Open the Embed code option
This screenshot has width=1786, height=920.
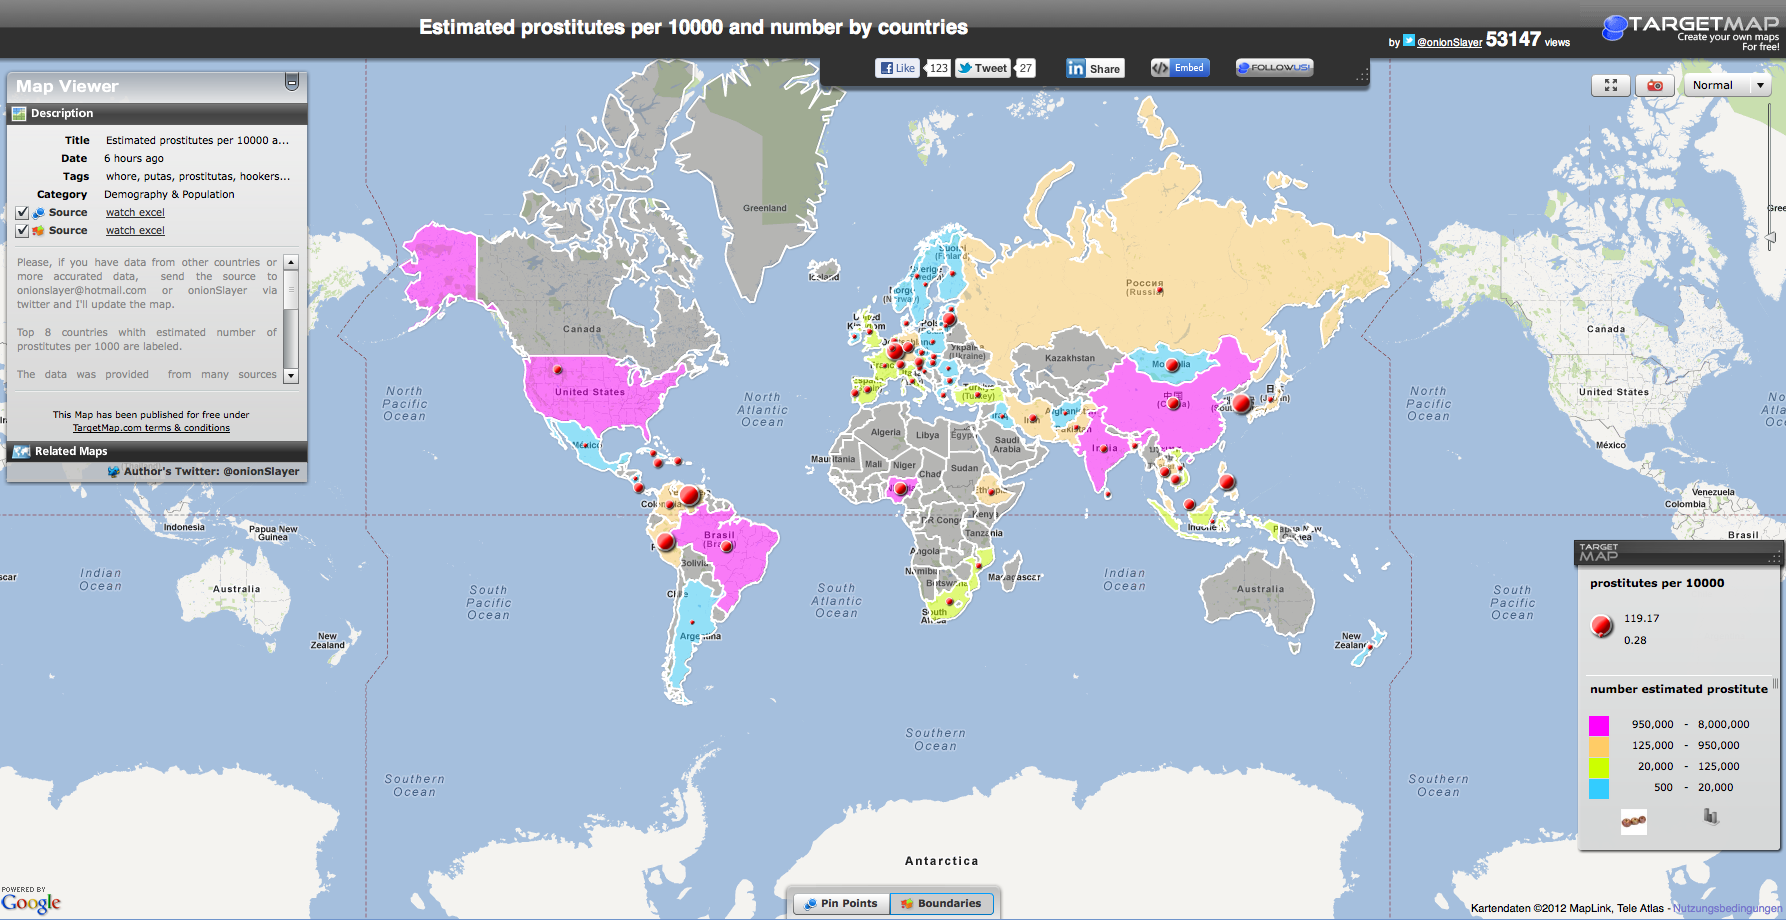[1179, 68]
